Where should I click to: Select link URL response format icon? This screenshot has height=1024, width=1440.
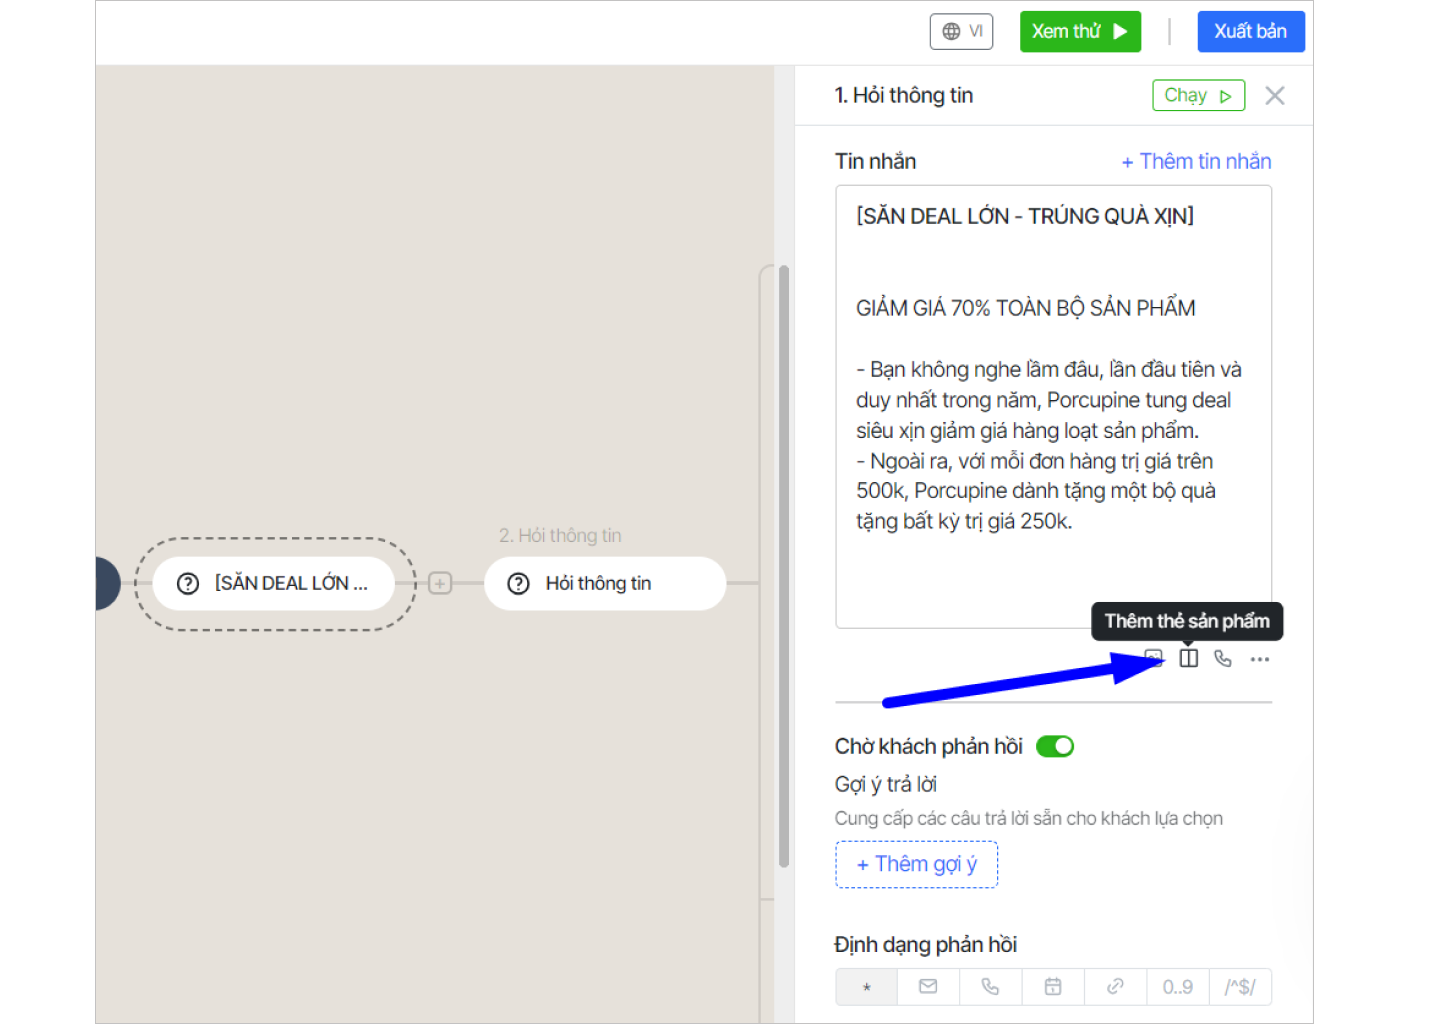(x=1115, y=987)
